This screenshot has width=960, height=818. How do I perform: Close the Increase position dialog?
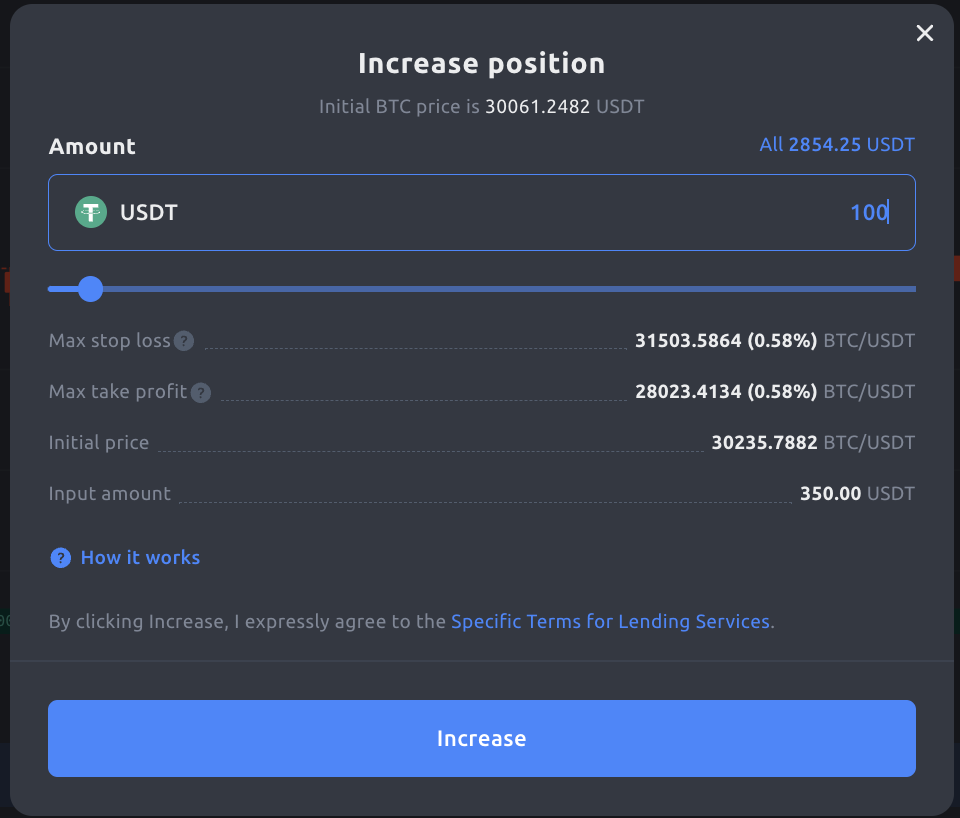coord(924,33)
